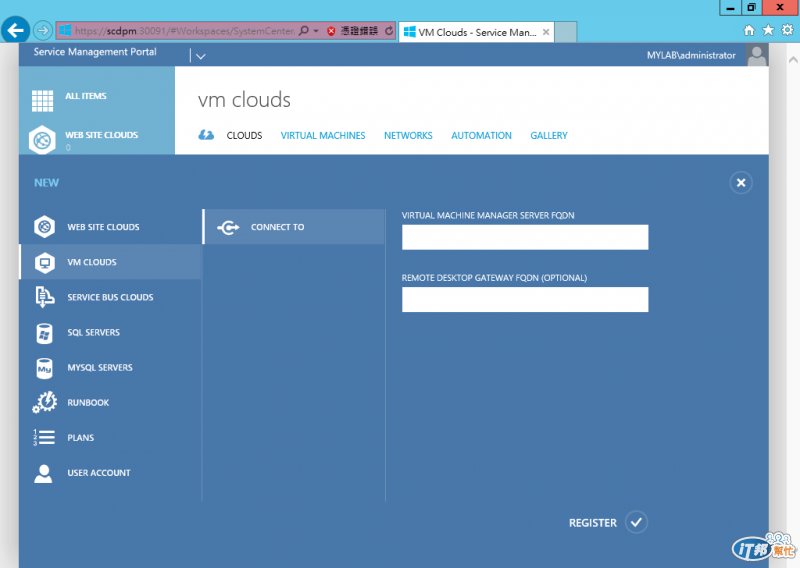The image size is (800, 568).
Task: Select VM CLOUDS in the NEW panel
Action: 110,262
